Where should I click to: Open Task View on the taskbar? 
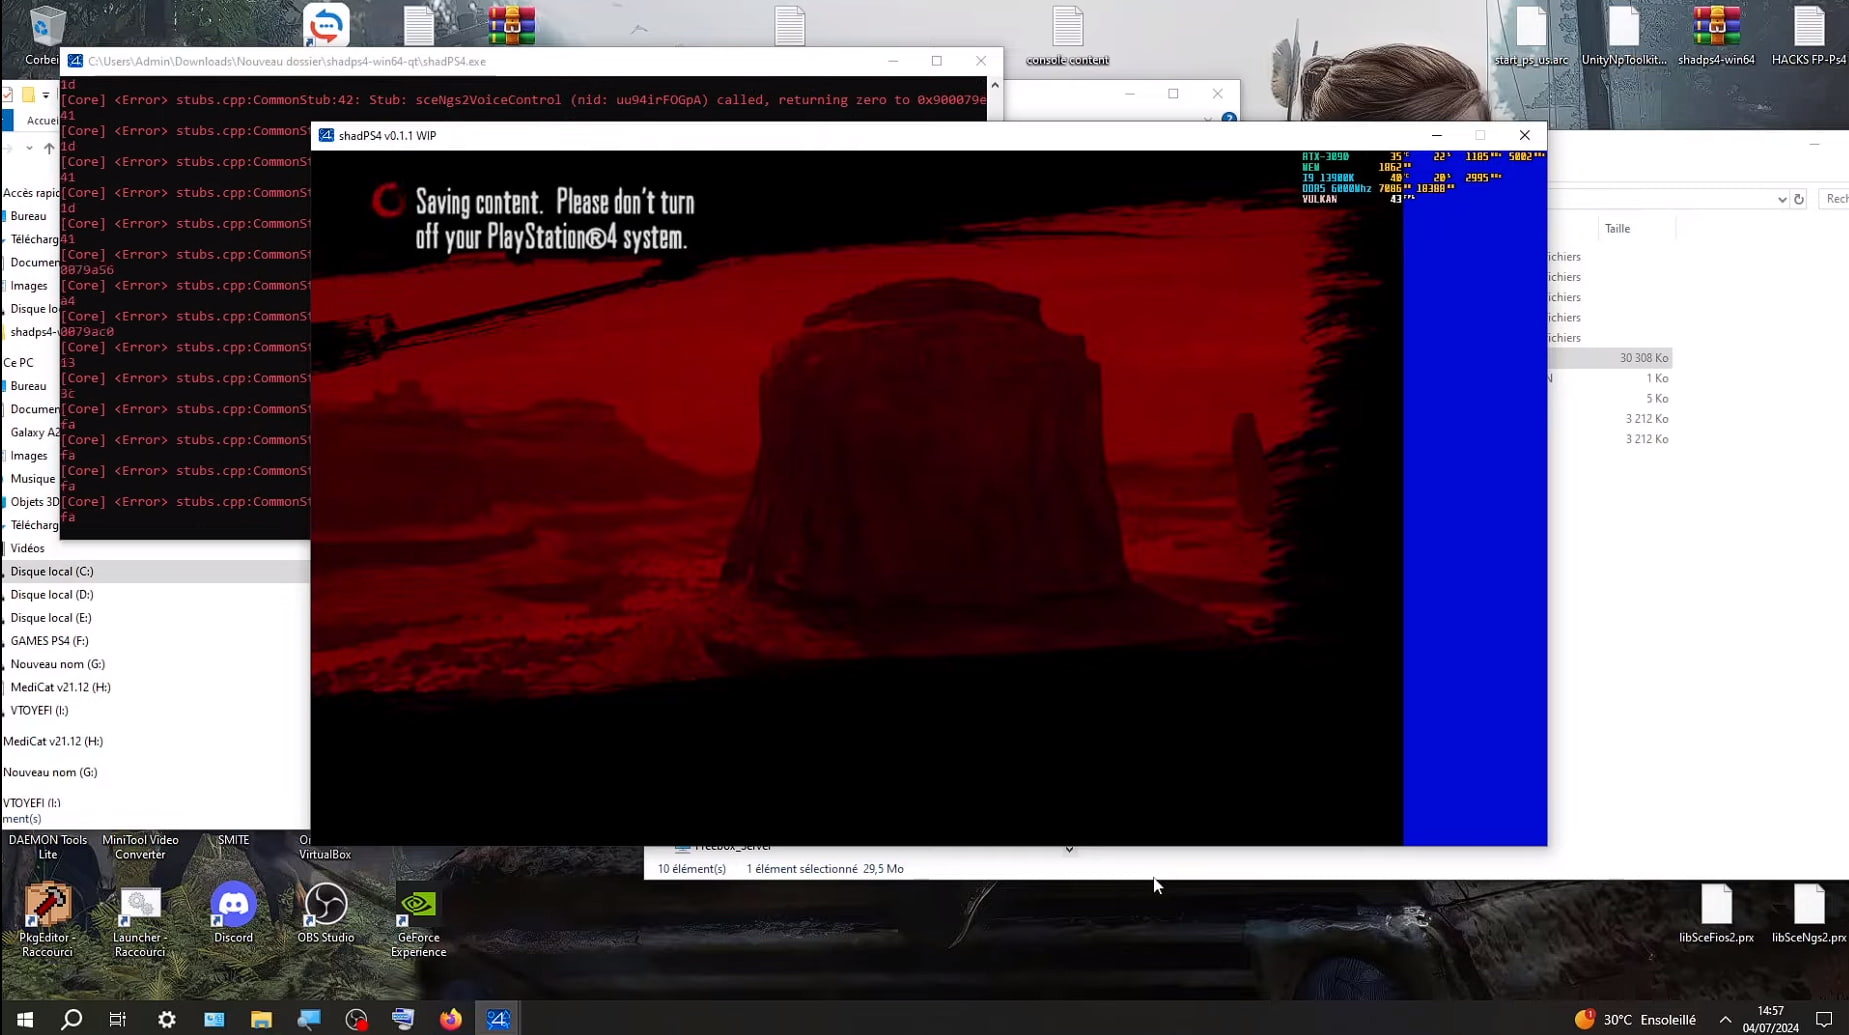tap(118, 1019)
